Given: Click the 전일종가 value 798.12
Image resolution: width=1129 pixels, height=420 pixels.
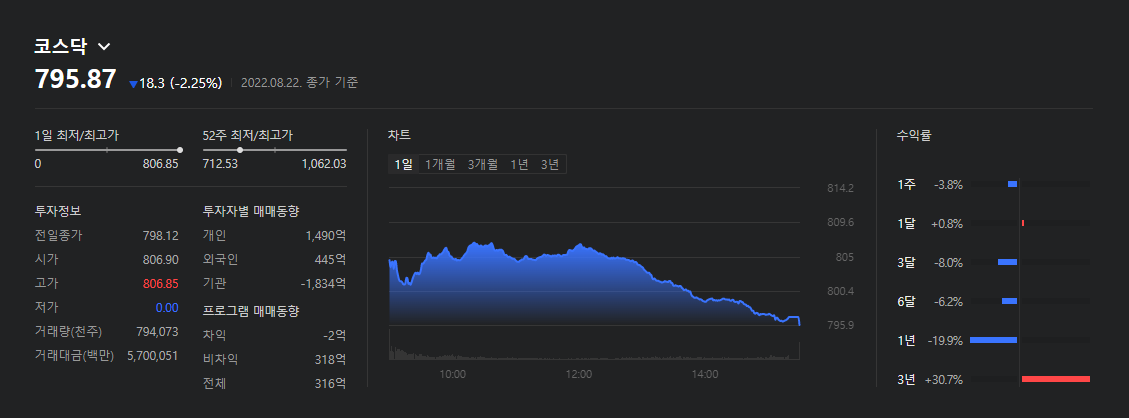Looking at the screenshot, I should [x=161, y=235].
